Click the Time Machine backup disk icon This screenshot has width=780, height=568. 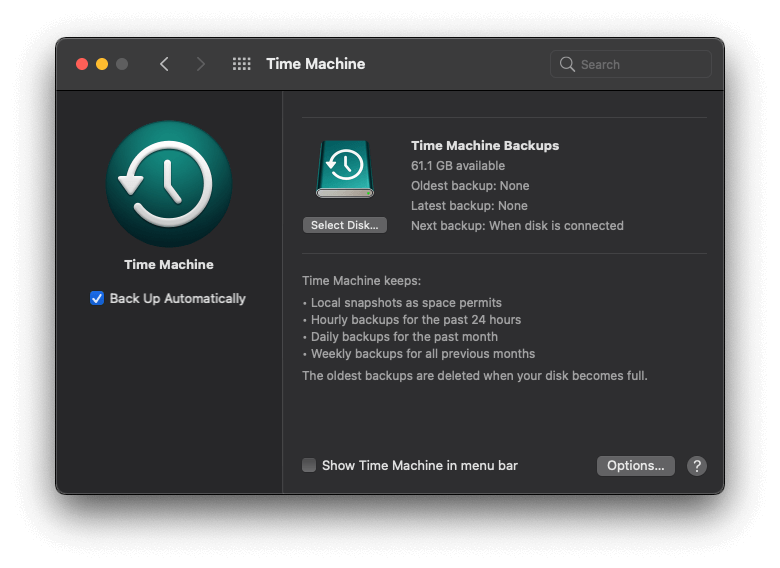(345, 169)
